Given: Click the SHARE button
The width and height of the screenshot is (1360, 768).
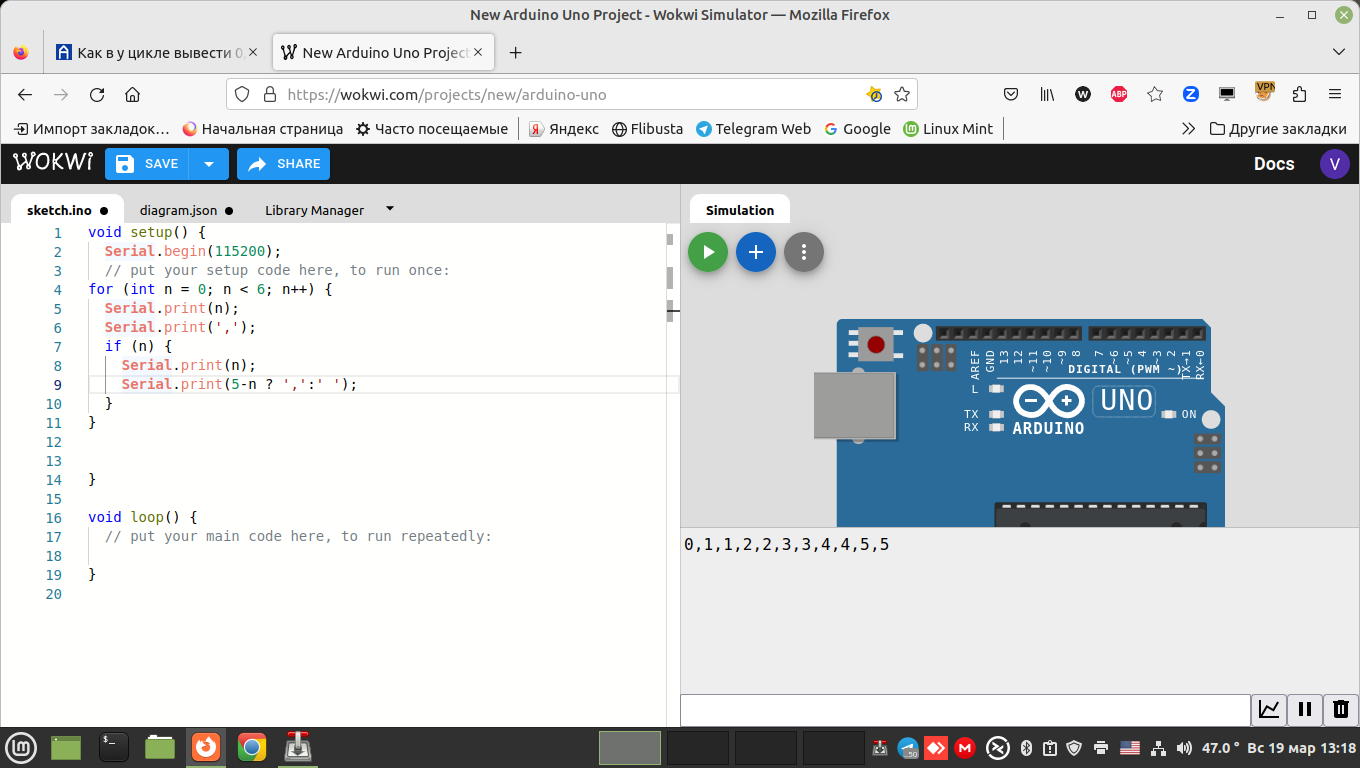Looking at the screenshot, I should (x=283, y=164).
